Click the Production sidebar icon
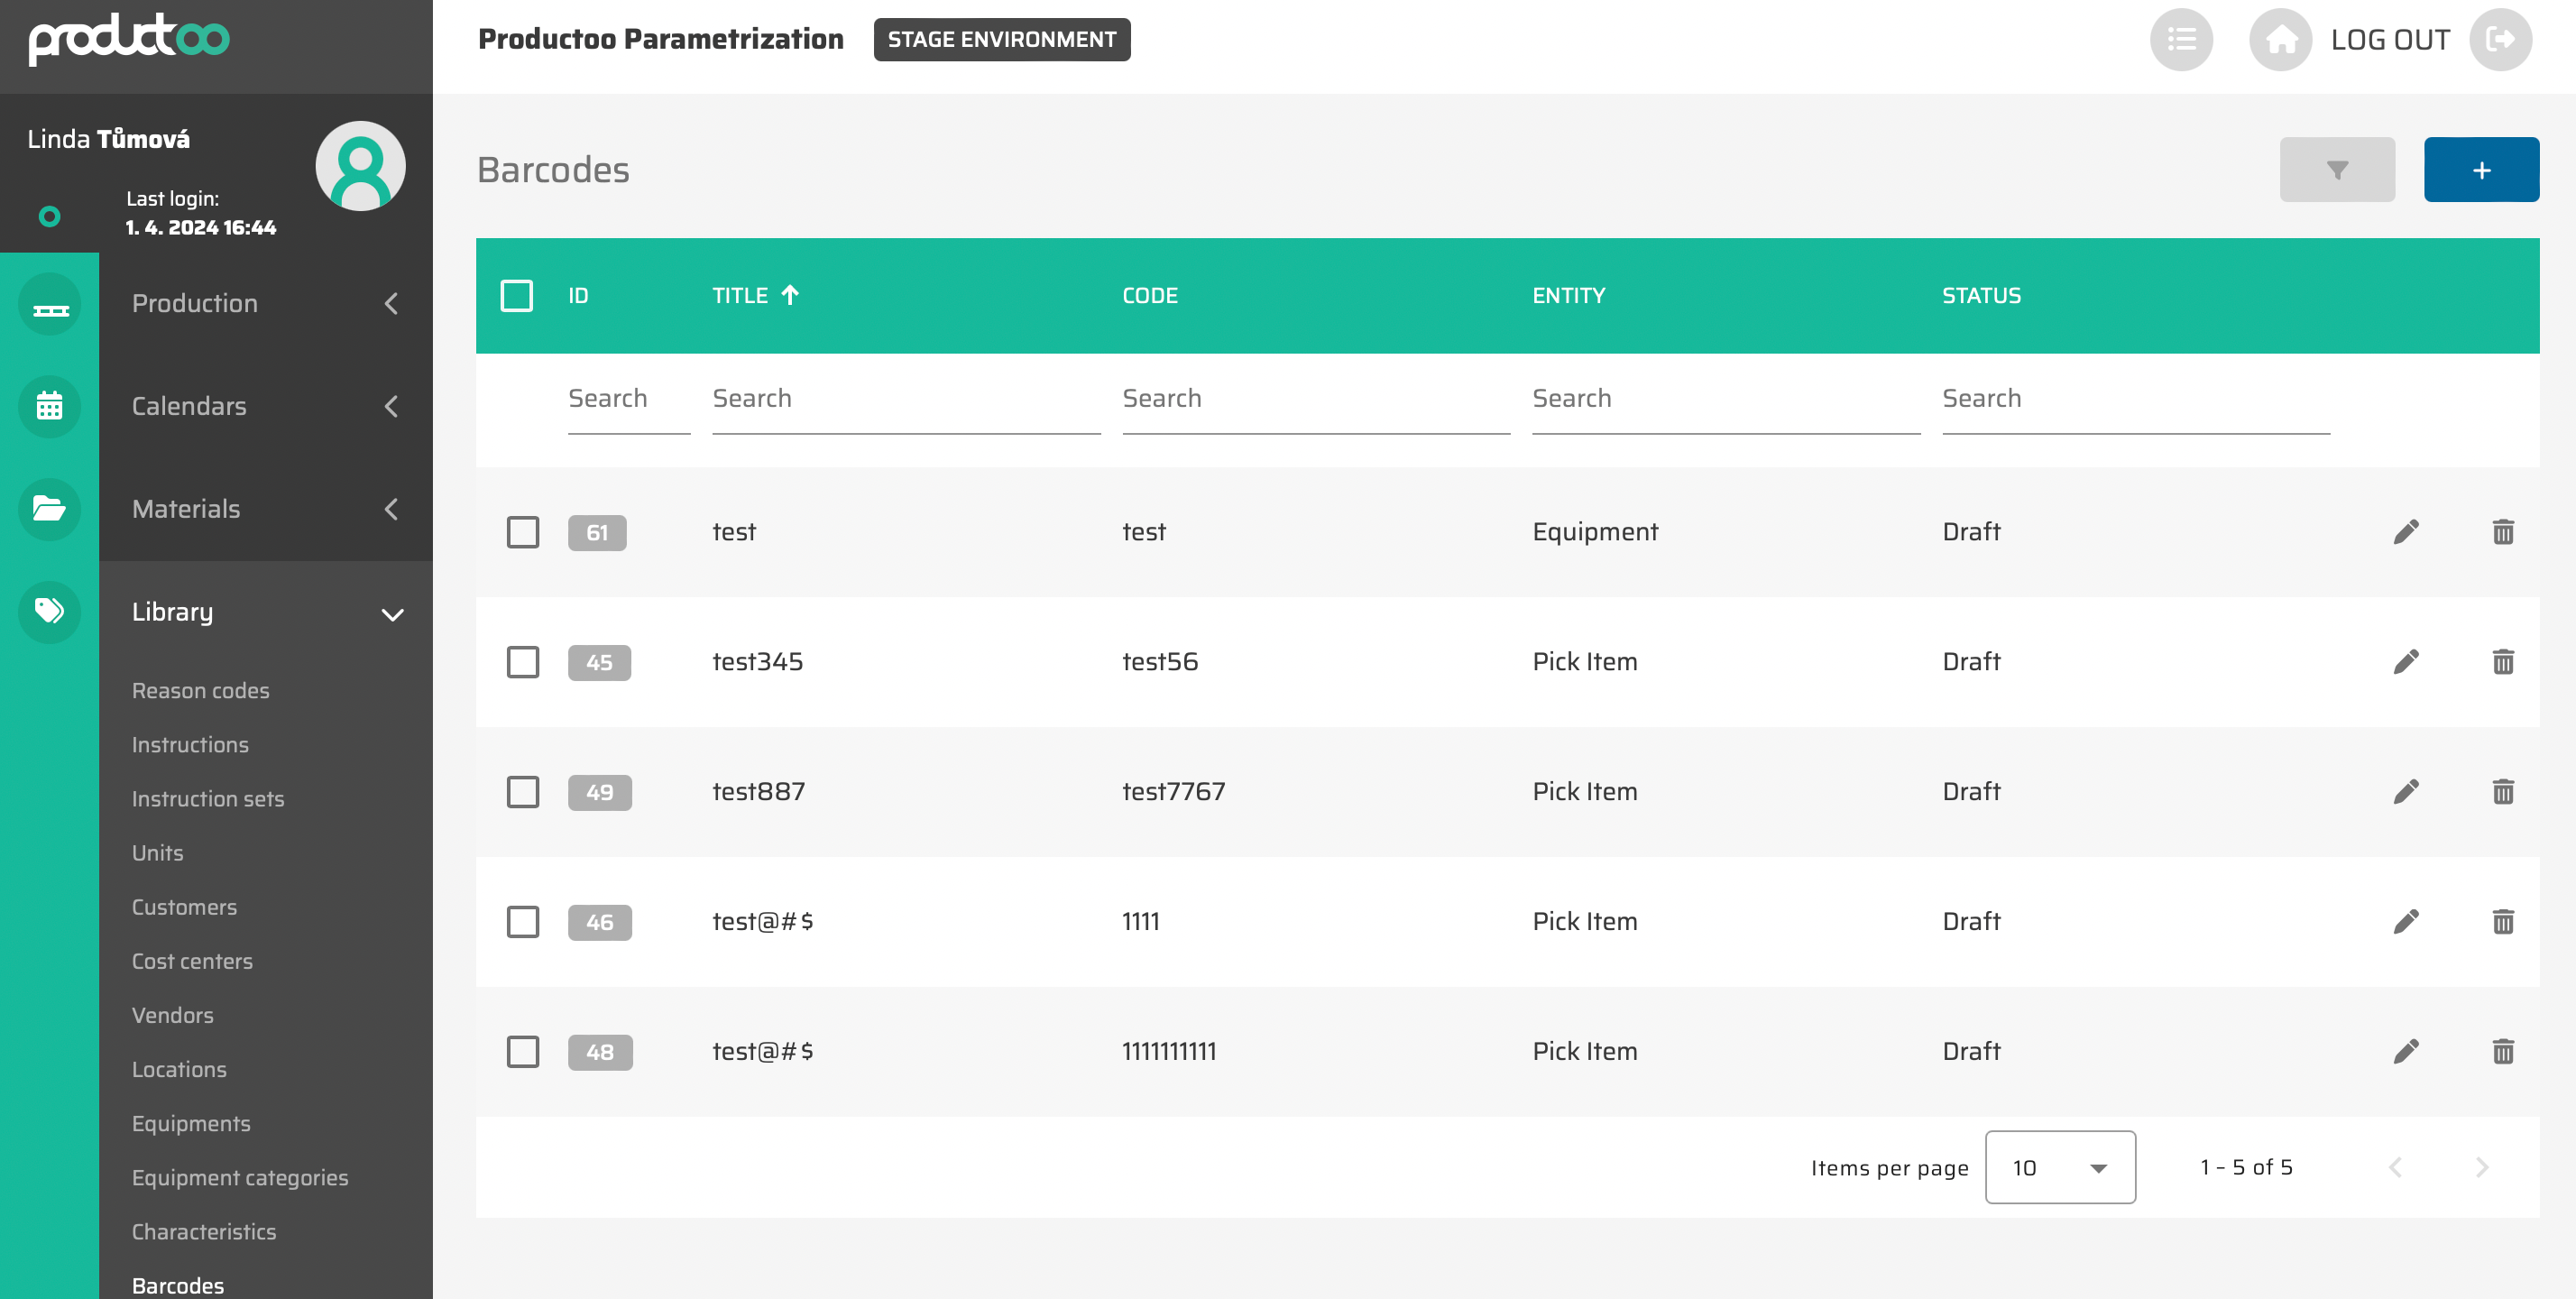Viewport: 2576px width, 1299px height. click(x=49, y=304)
